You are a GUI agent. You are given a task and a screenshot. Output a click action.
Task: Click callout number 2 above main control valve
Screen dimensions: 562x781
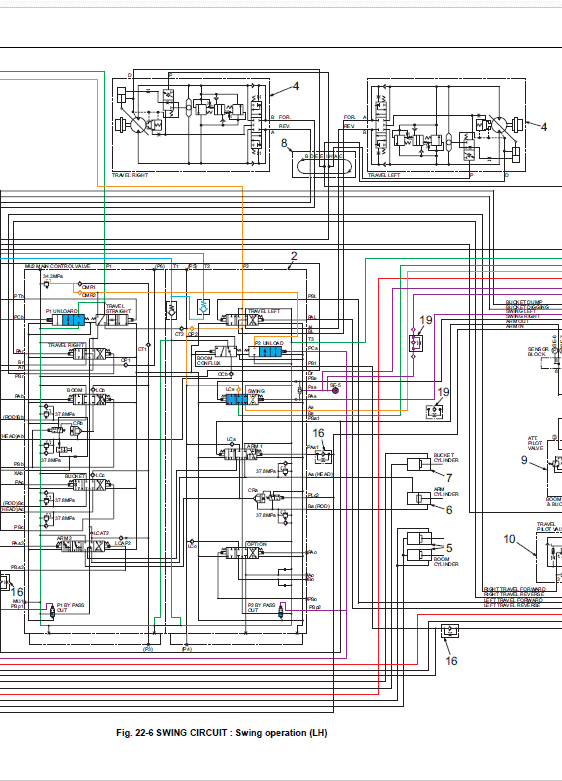[x=294, y=256]
